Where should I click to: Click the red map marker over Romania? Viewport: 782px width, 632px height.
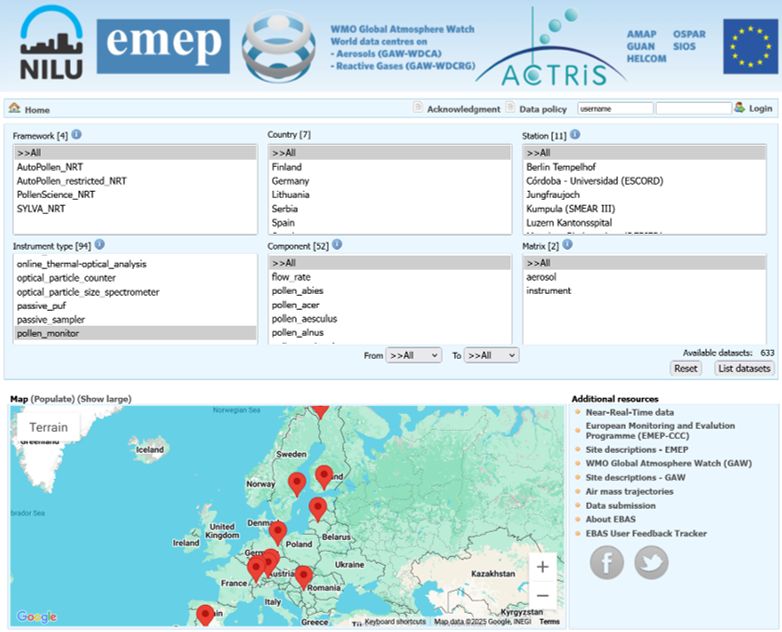[303, 578]
